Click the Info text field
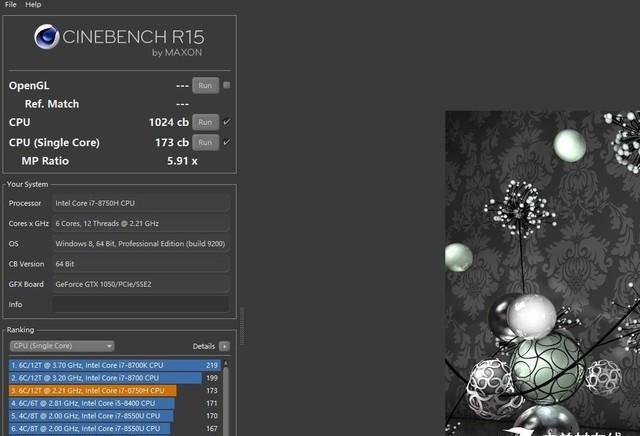This screenshot has width=640, height=436. [142, 304]
